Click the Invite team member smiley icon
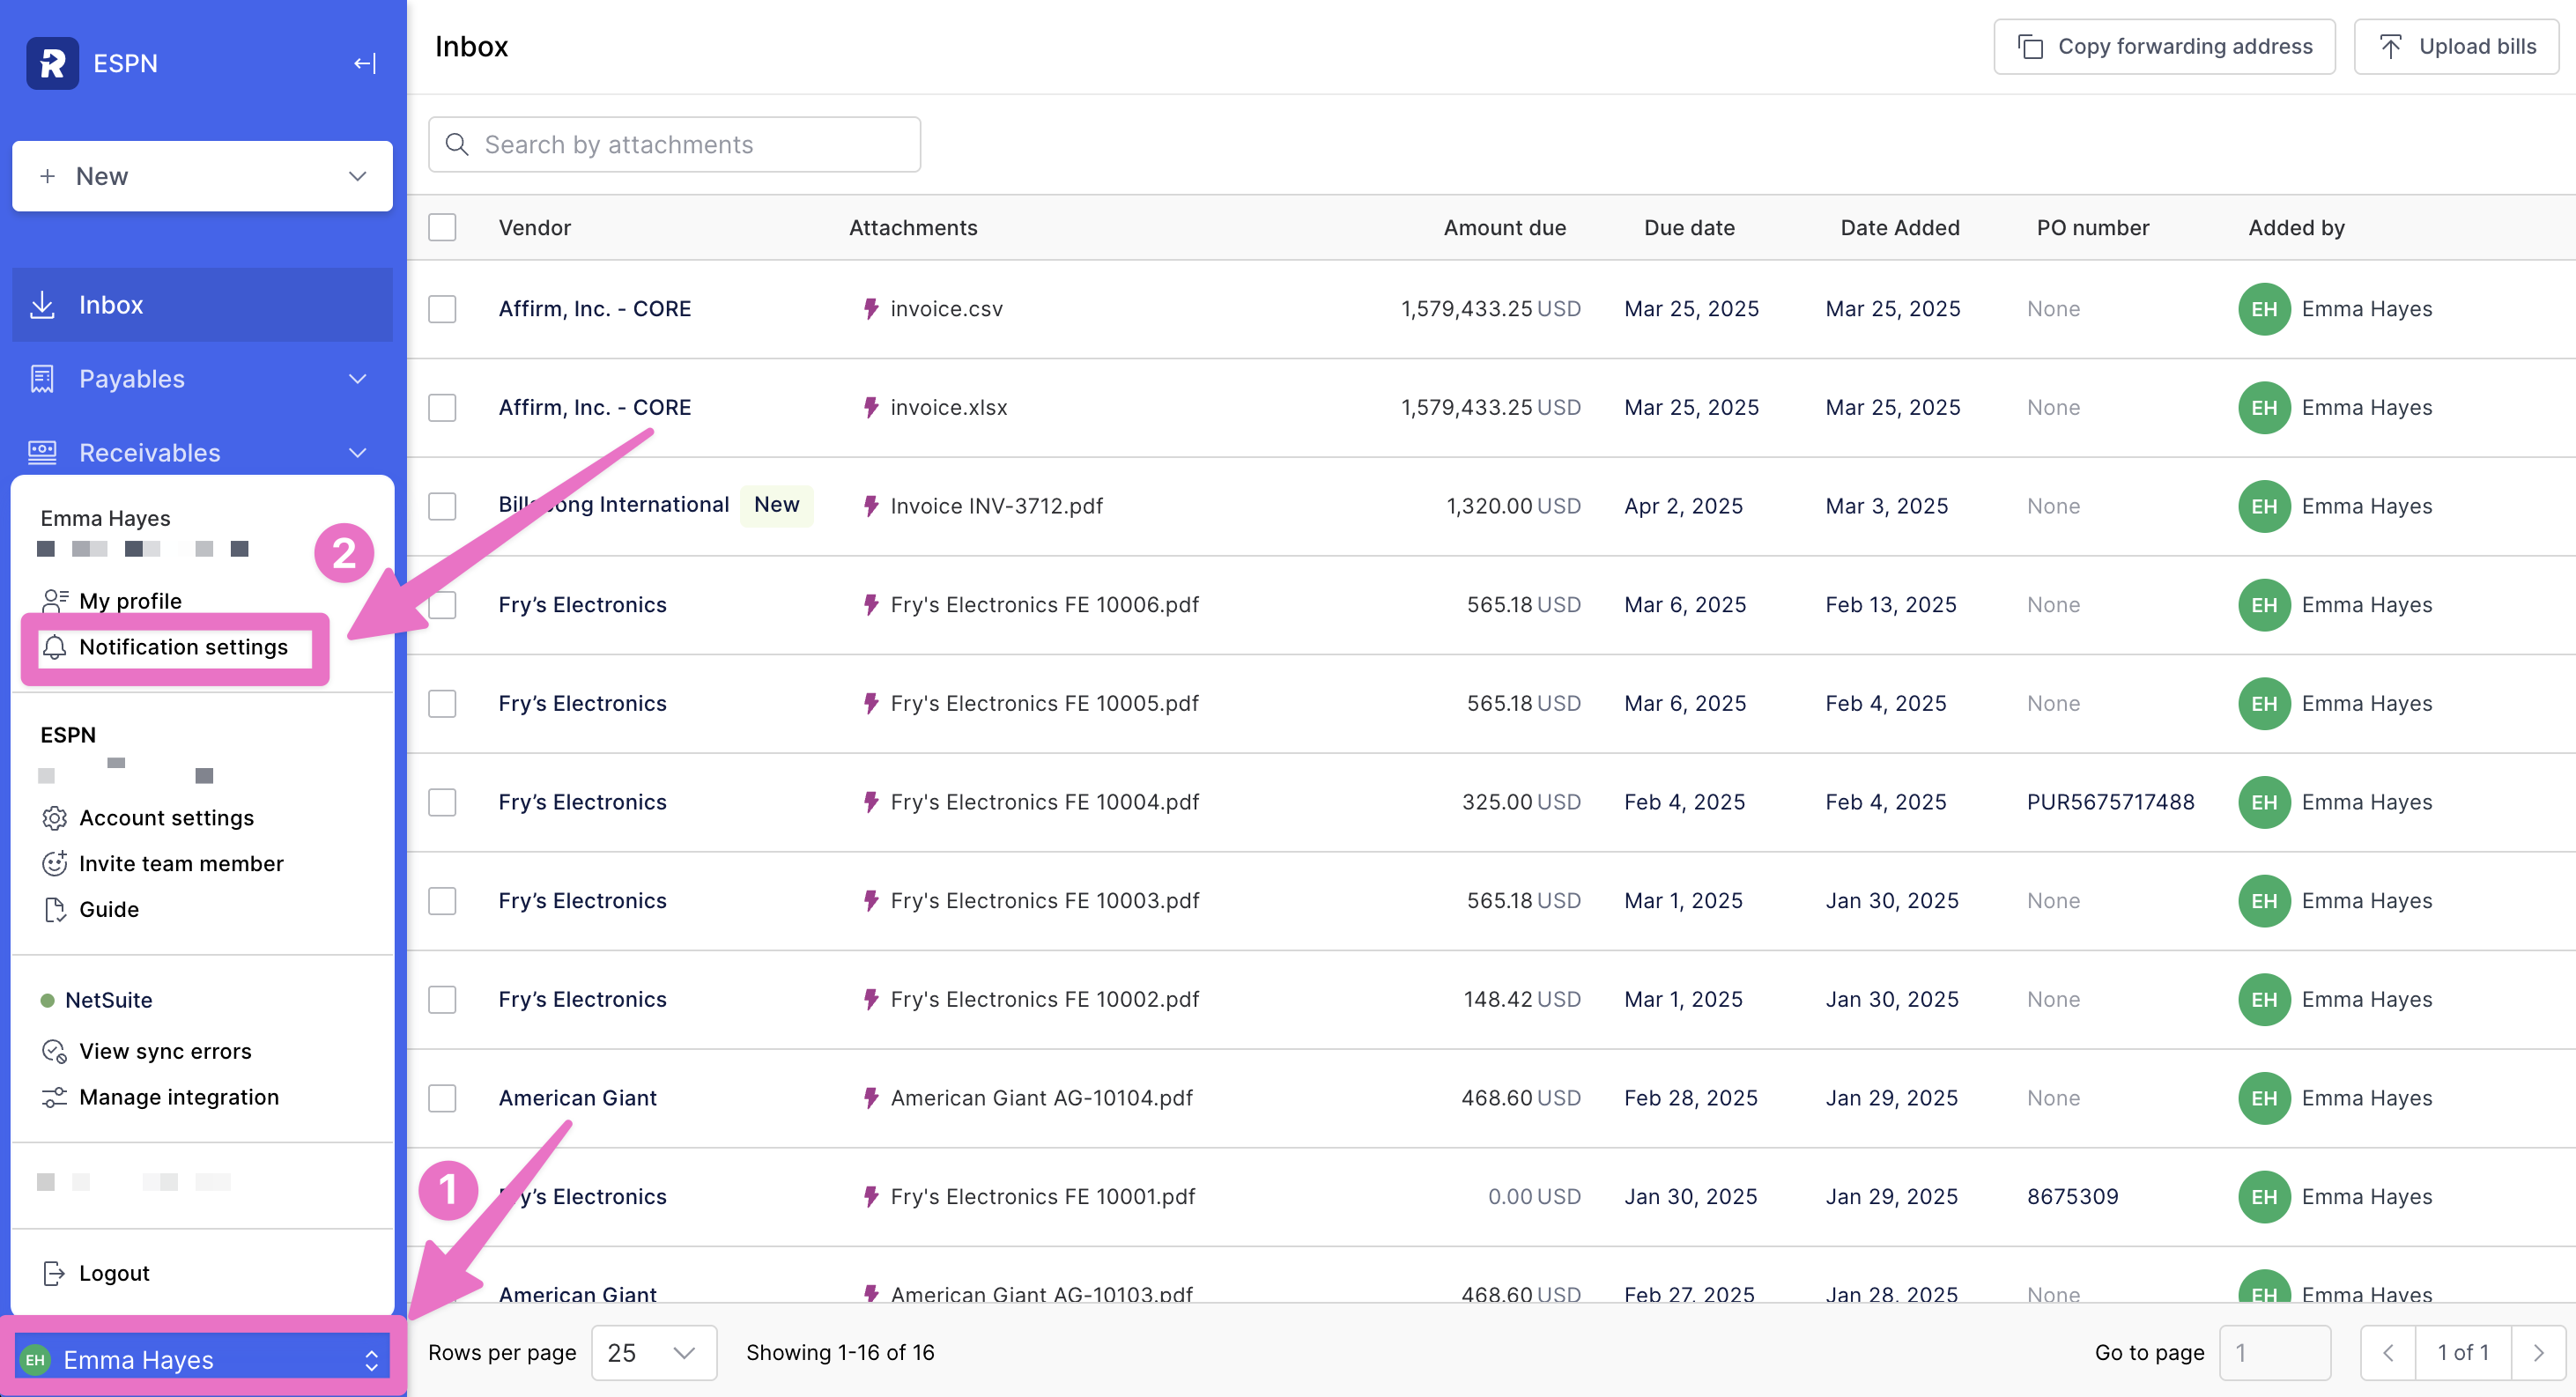 click(55, 864)
